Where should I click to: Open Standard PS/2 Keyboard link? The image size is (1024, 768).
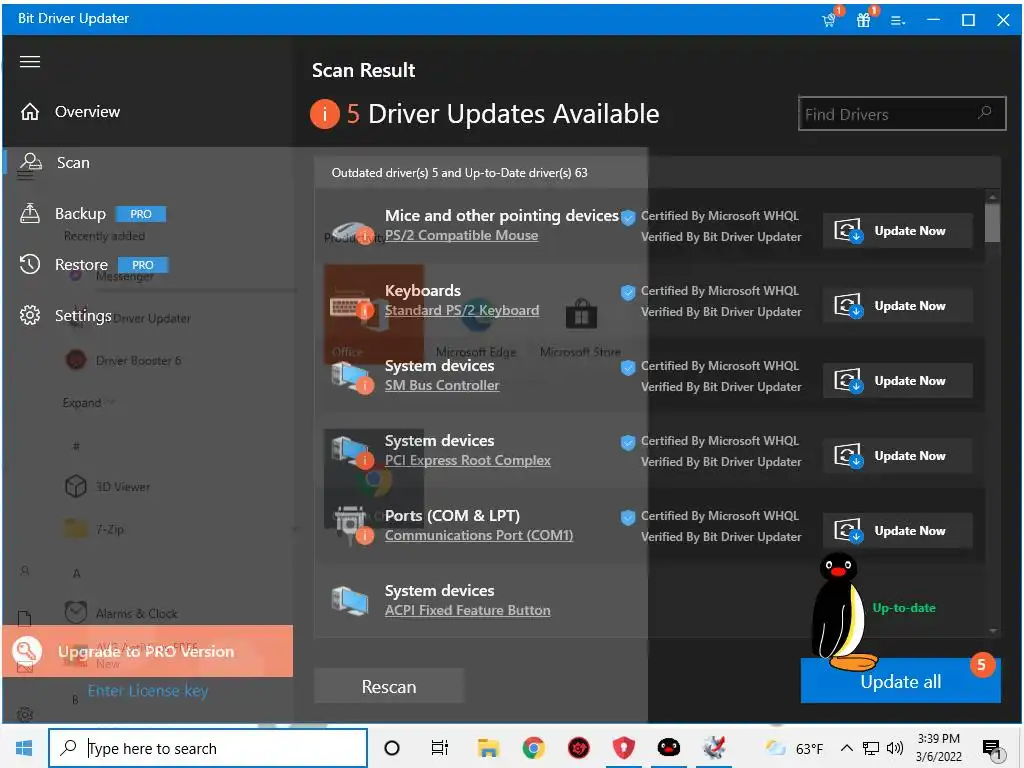click(x=462, y=310)
